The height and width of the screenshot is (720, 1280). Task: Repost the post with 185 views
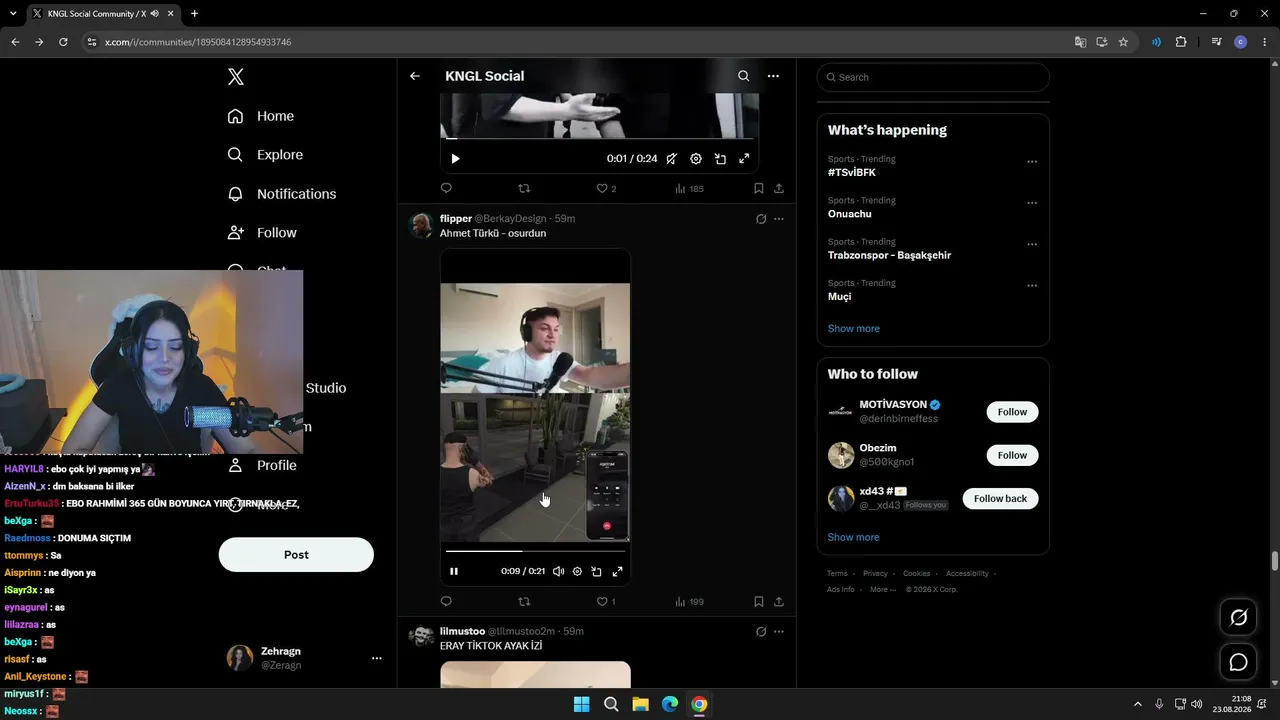524,188
